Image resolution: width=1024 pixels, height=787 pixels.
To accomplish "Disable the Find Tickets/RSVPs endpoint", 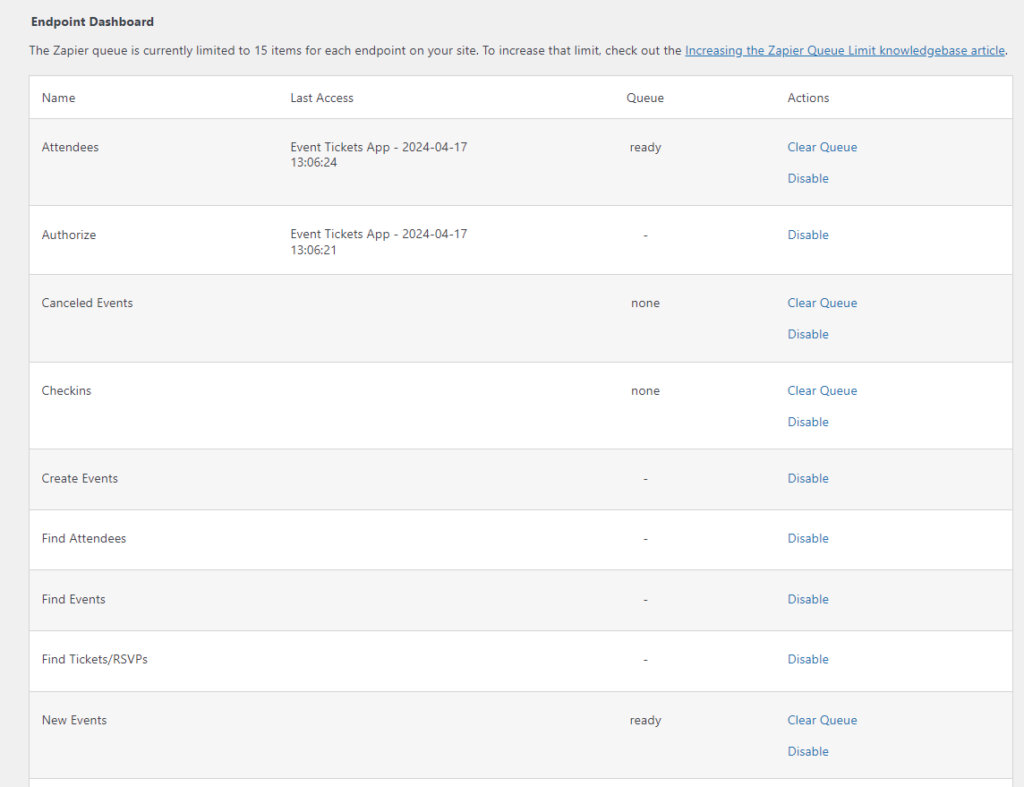I will tap(808, 659).
